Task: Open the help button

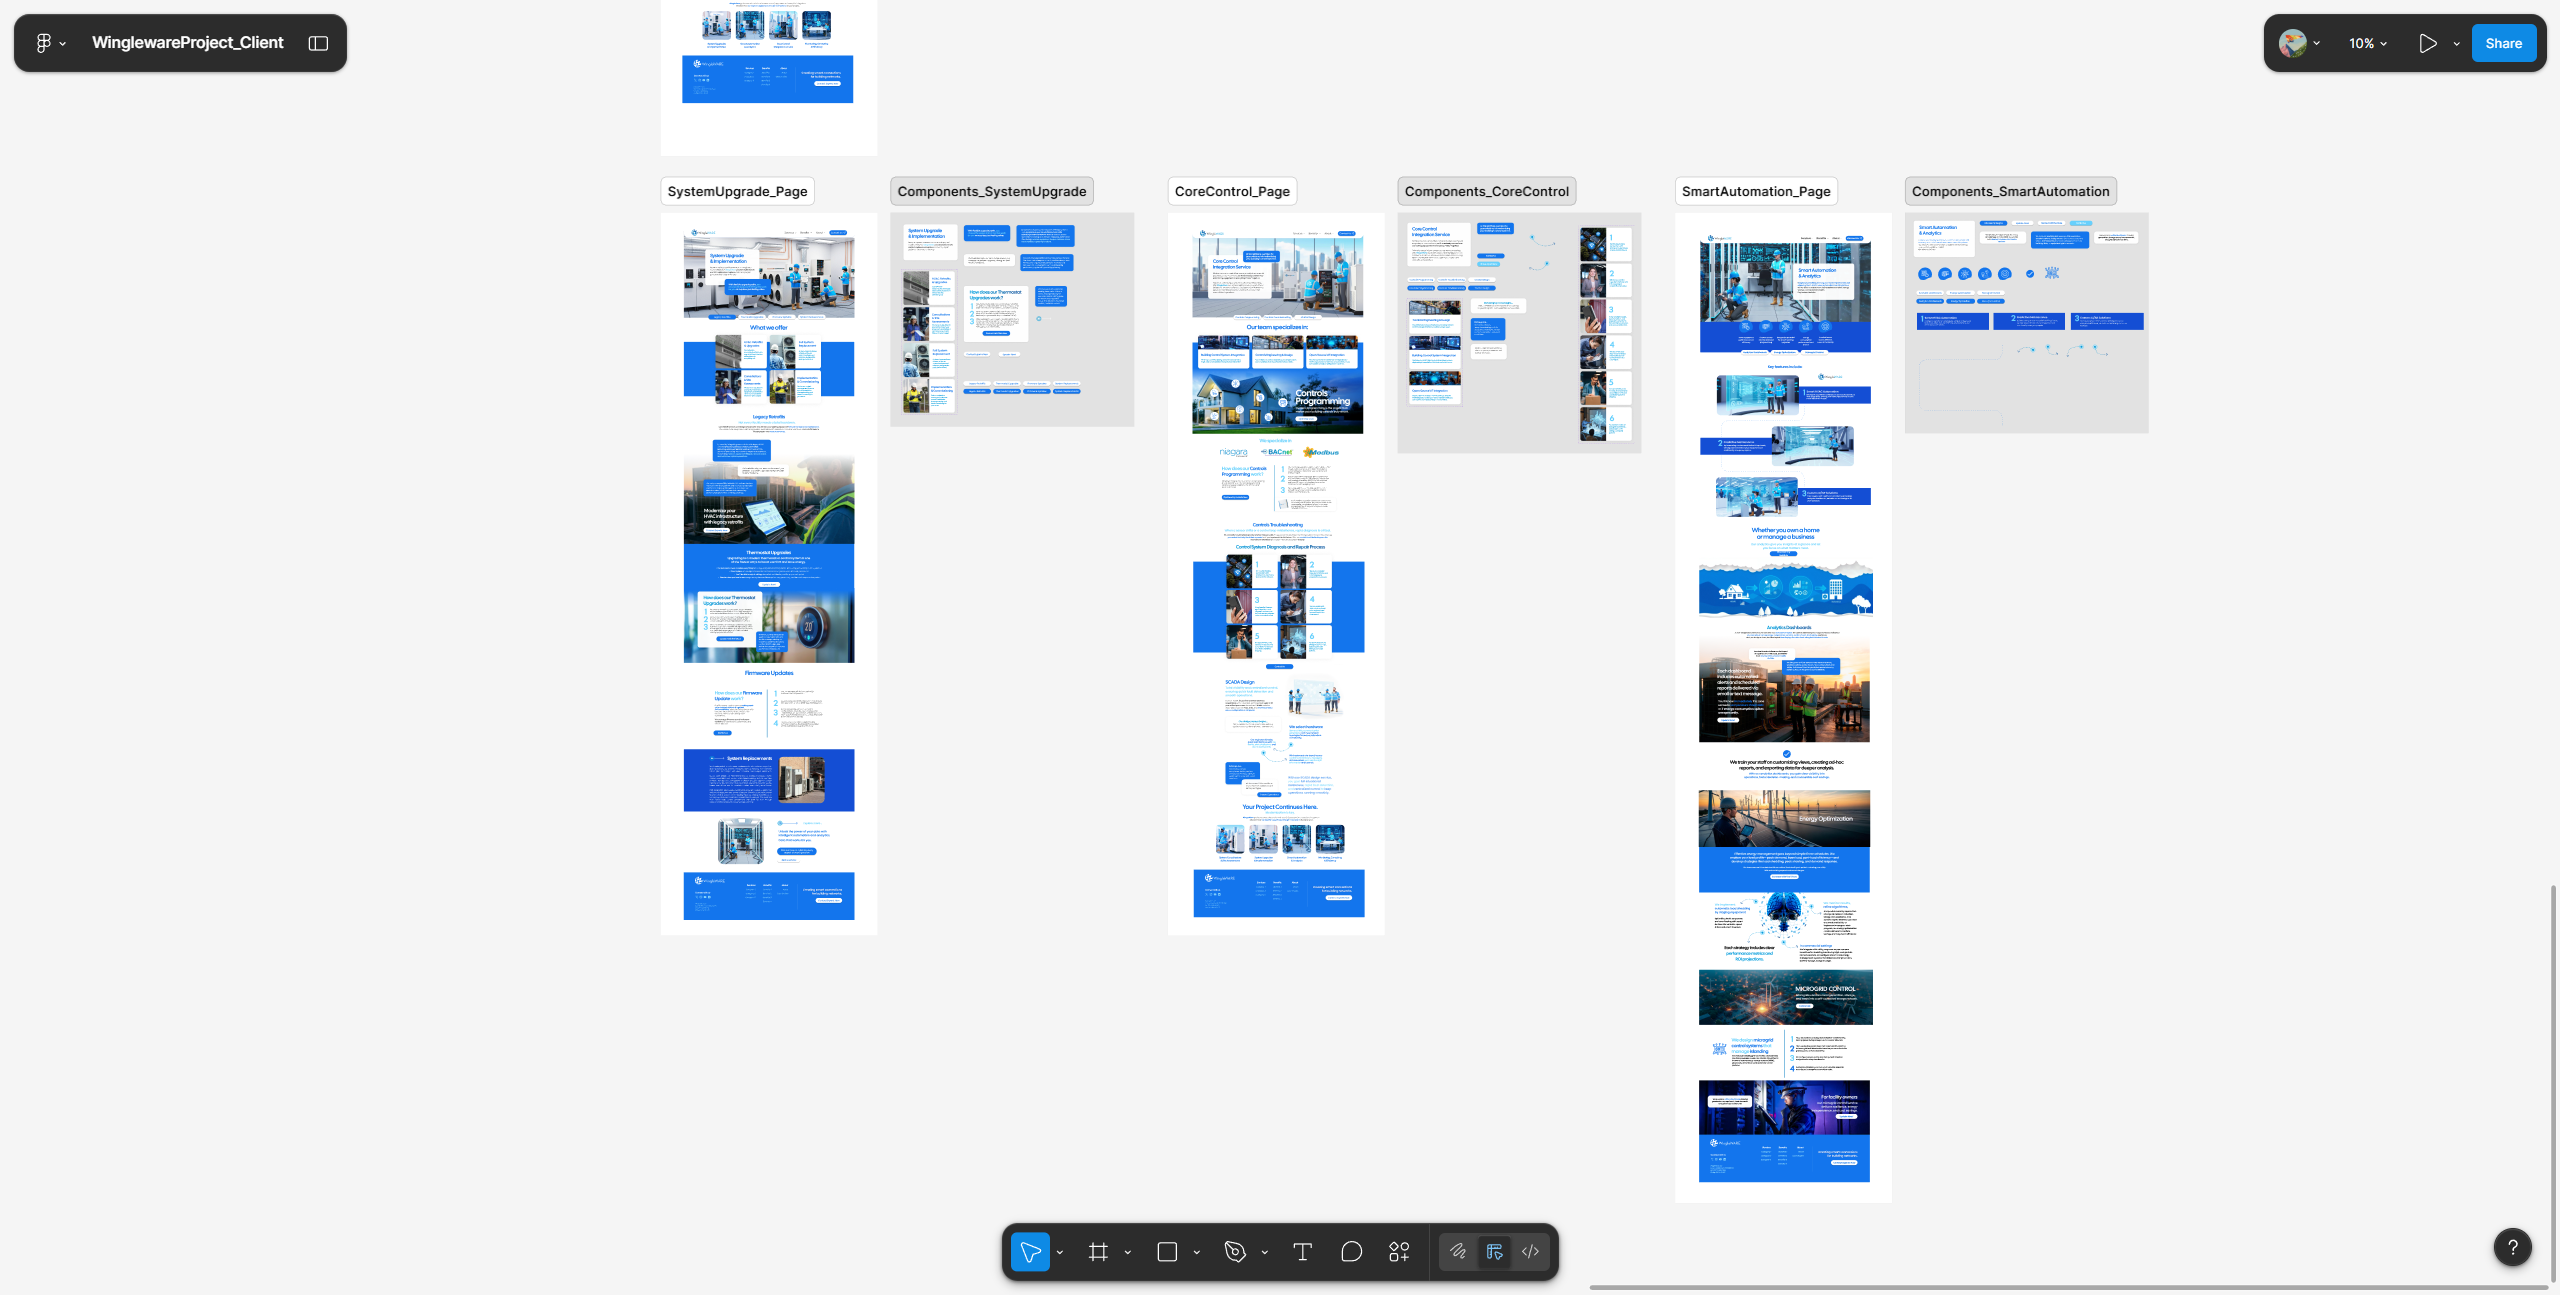Action: click(2512, 1246)
